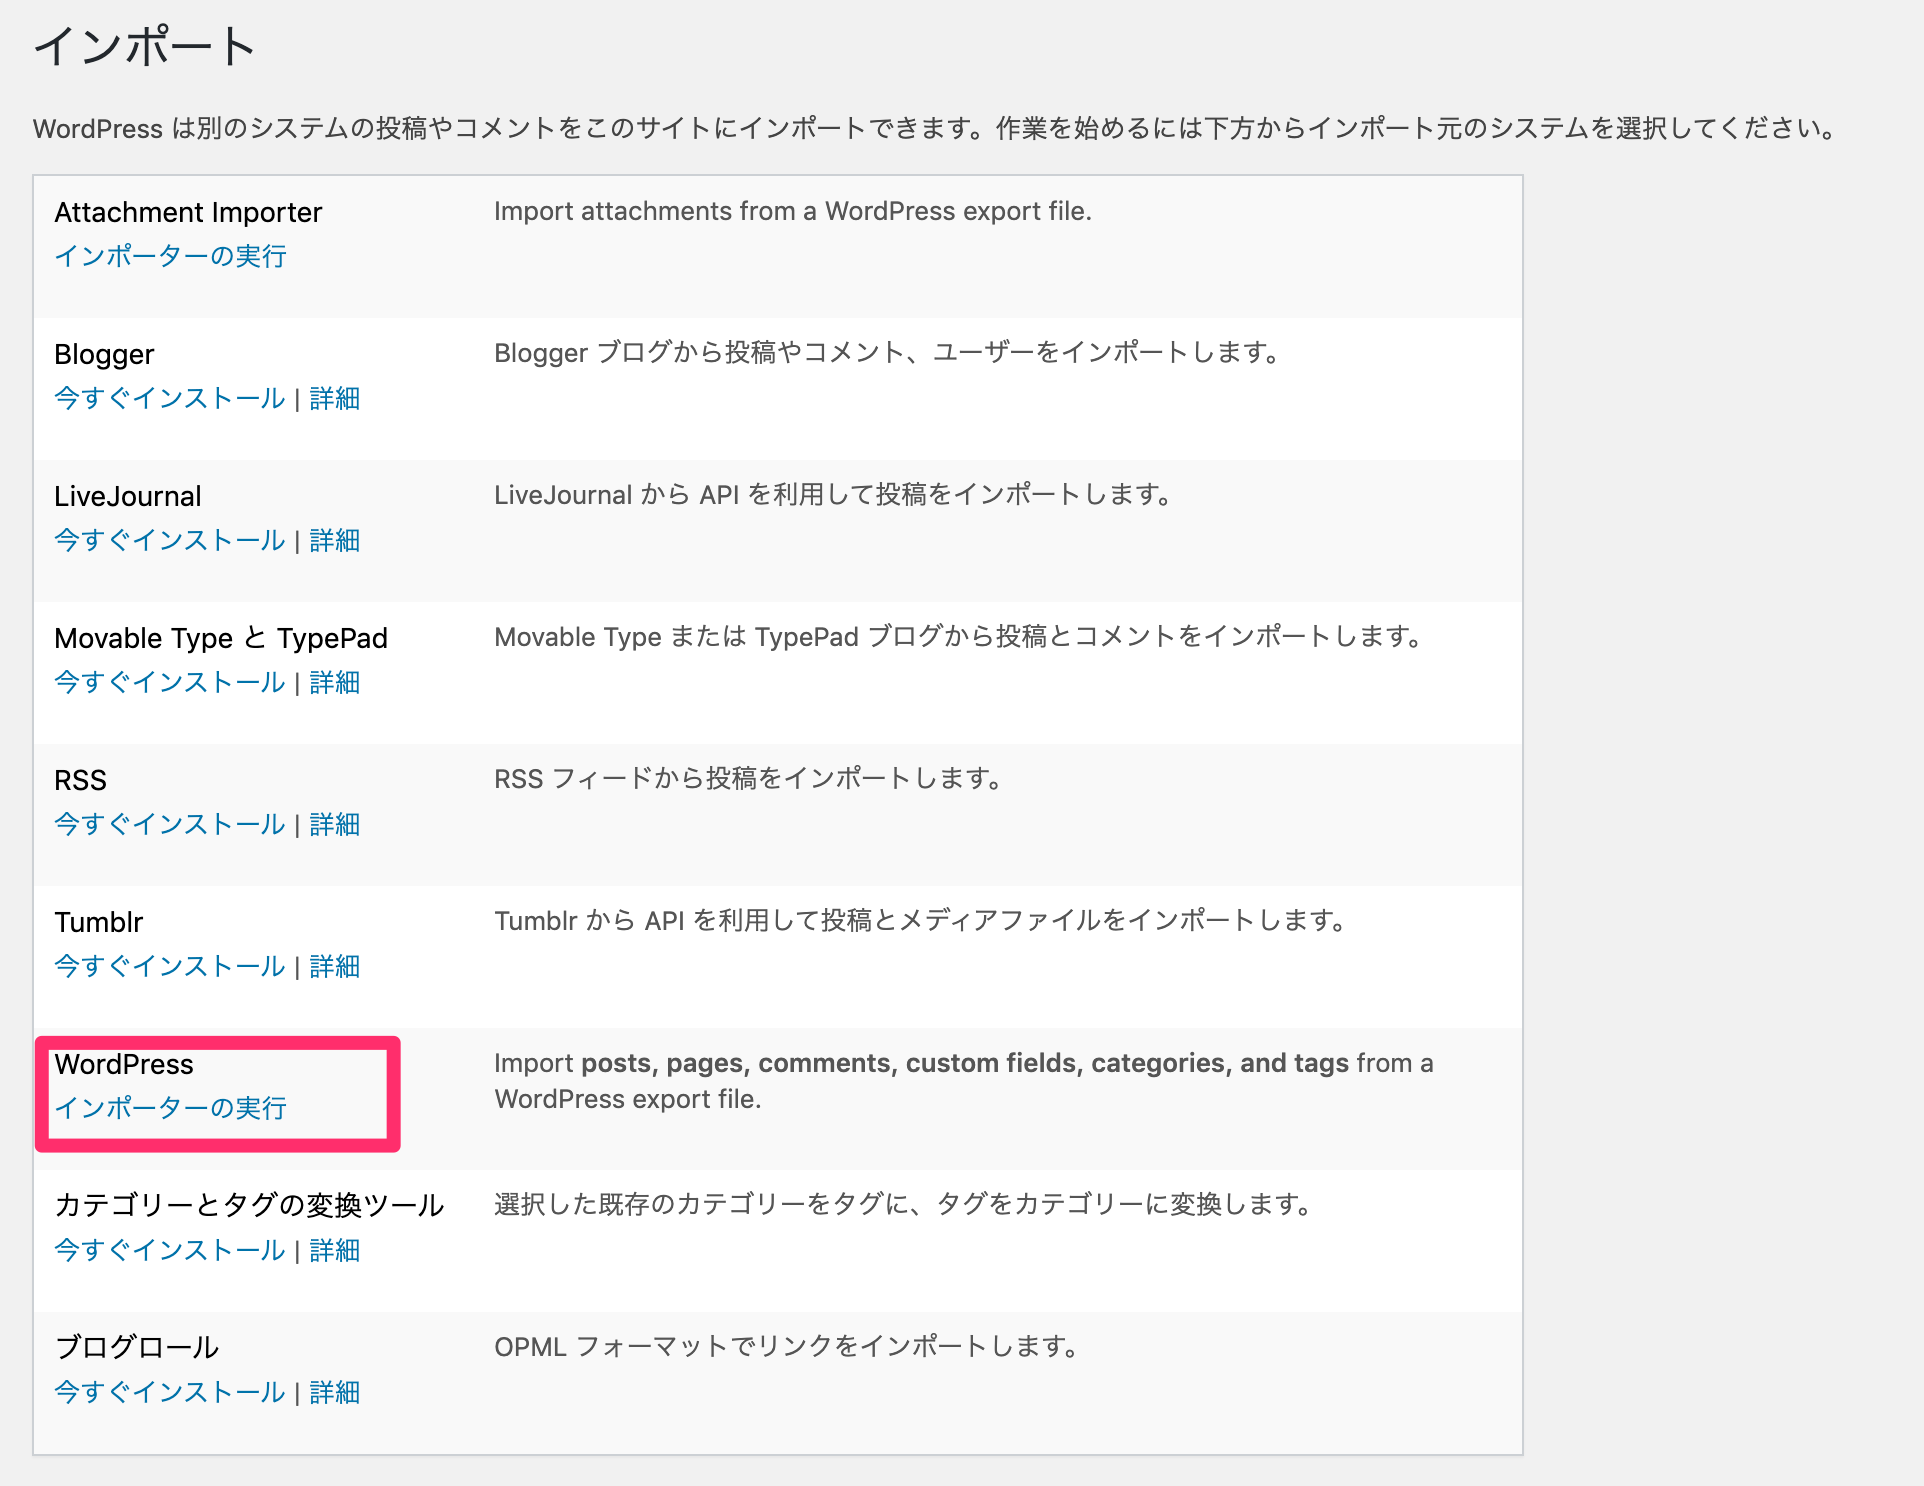Image resolution: width=1924 pixels, height=1486 pixels.
Task: Install the Tumblr importer now
Action: click(170, 966)
